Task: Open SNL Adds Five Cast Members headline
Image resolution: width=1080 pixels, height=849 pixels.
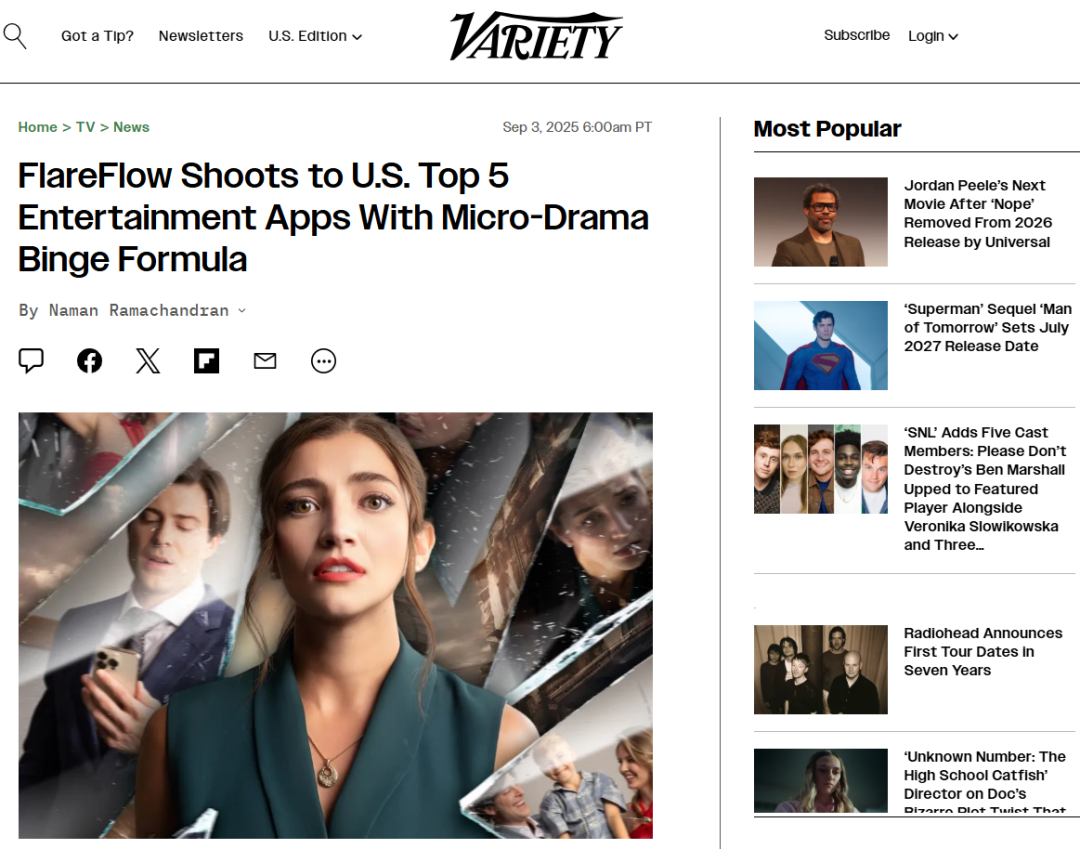Action: tap(985, 489)
